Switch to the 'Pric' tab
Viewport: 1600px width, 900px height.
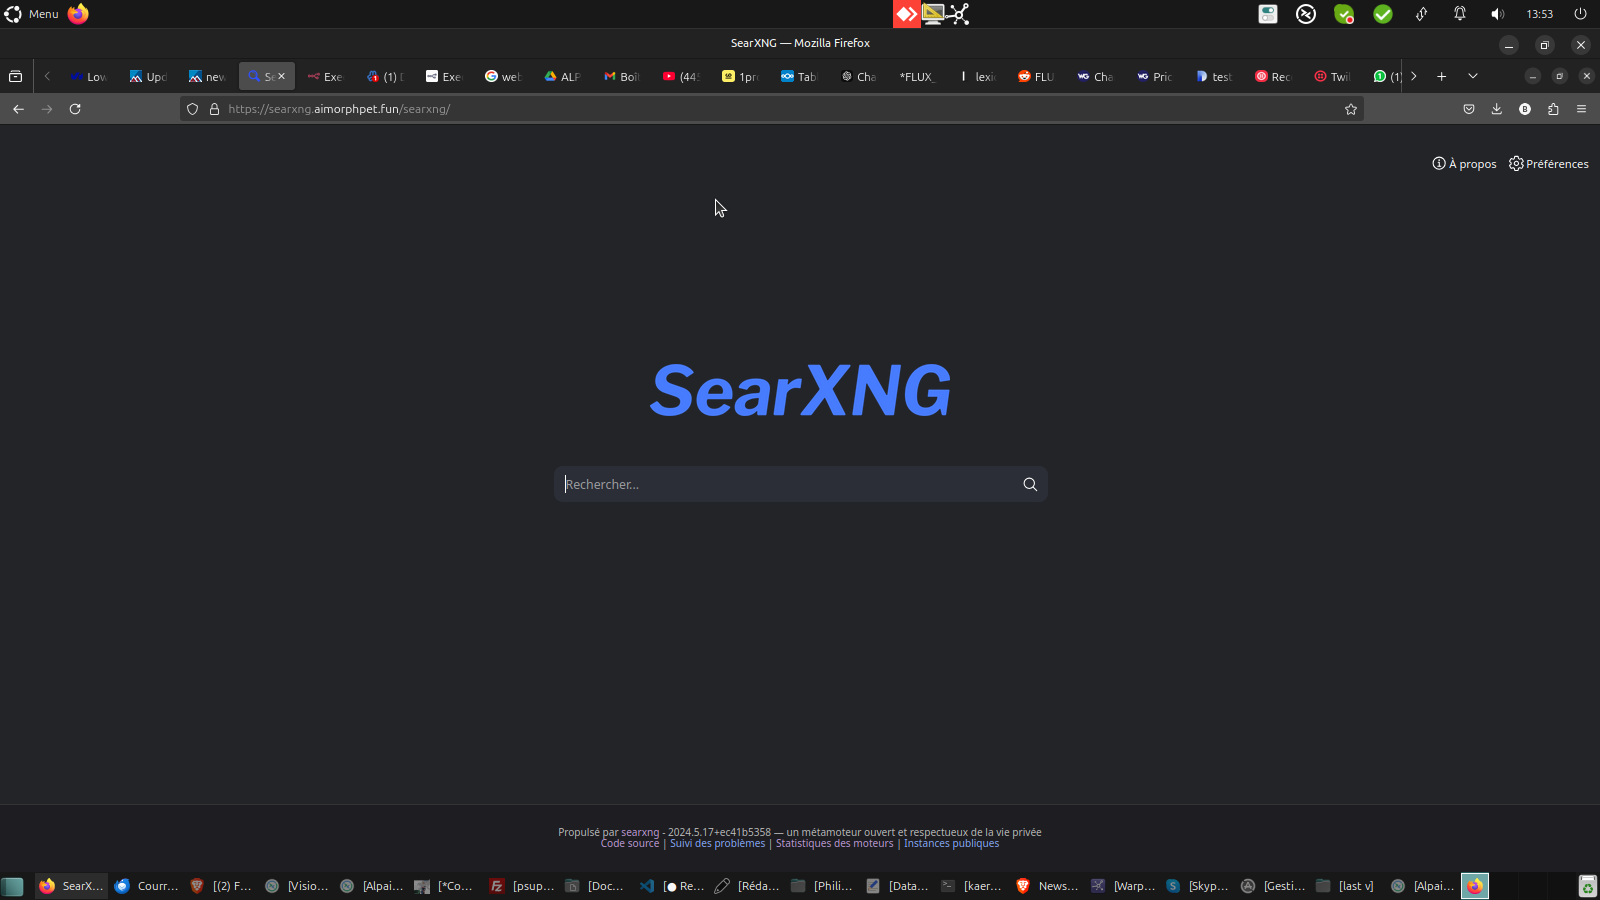(x=1155, y=76)
